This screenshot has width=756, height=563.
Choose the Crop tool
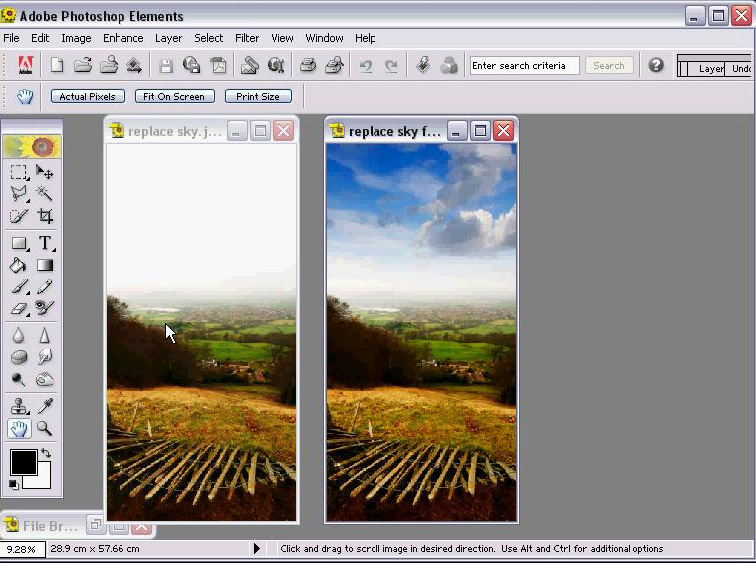click(45, 216)
